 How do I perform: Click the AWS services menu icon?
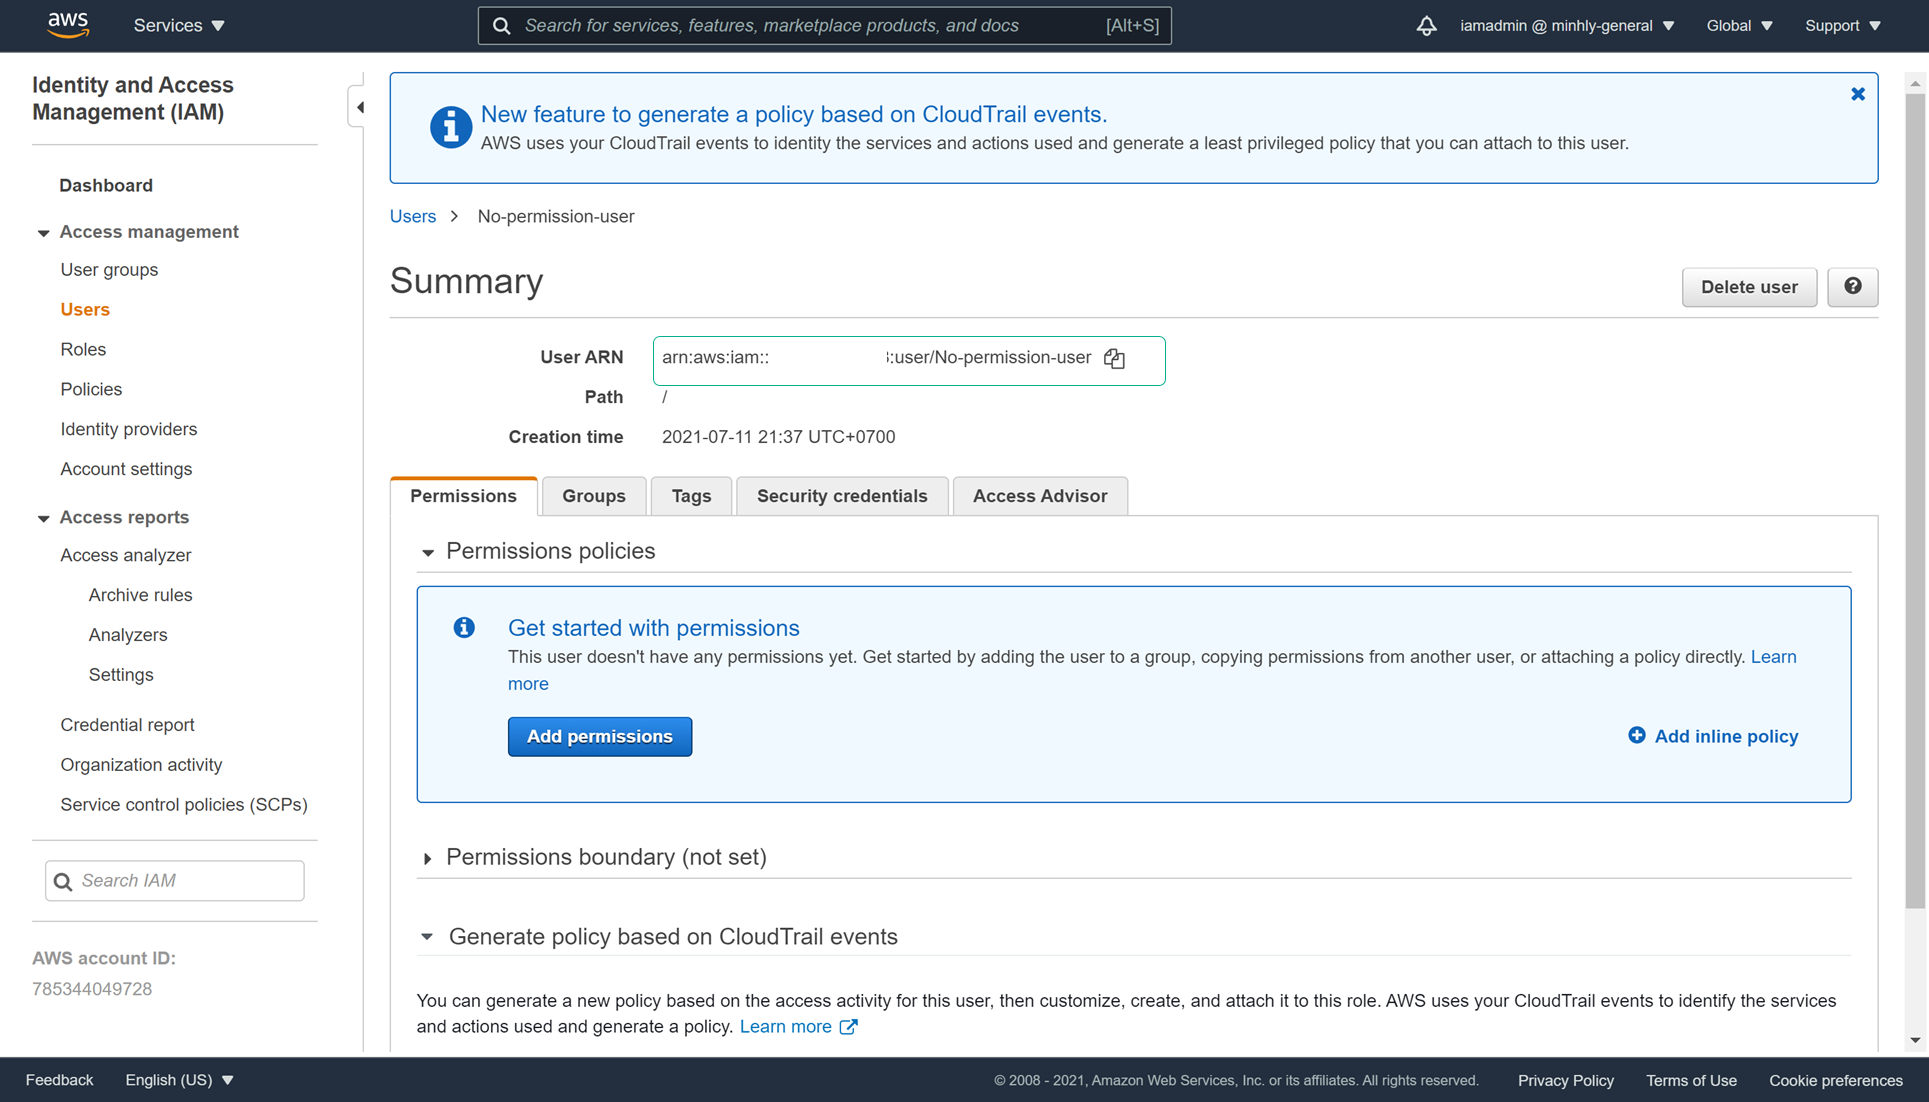coord(180,25)
